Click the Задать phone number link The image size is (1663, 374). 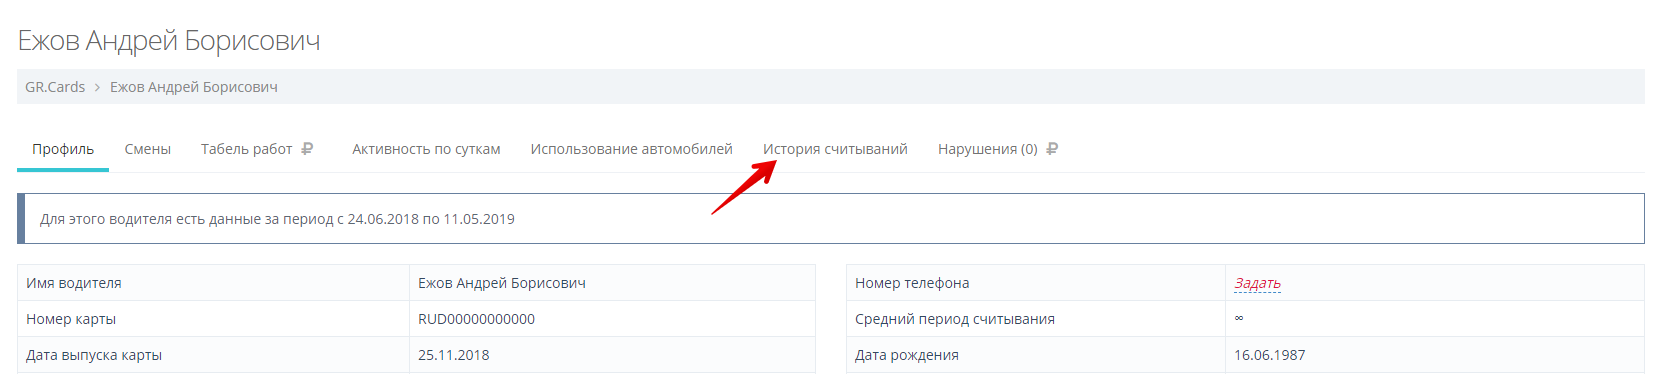click(1257, 283)
